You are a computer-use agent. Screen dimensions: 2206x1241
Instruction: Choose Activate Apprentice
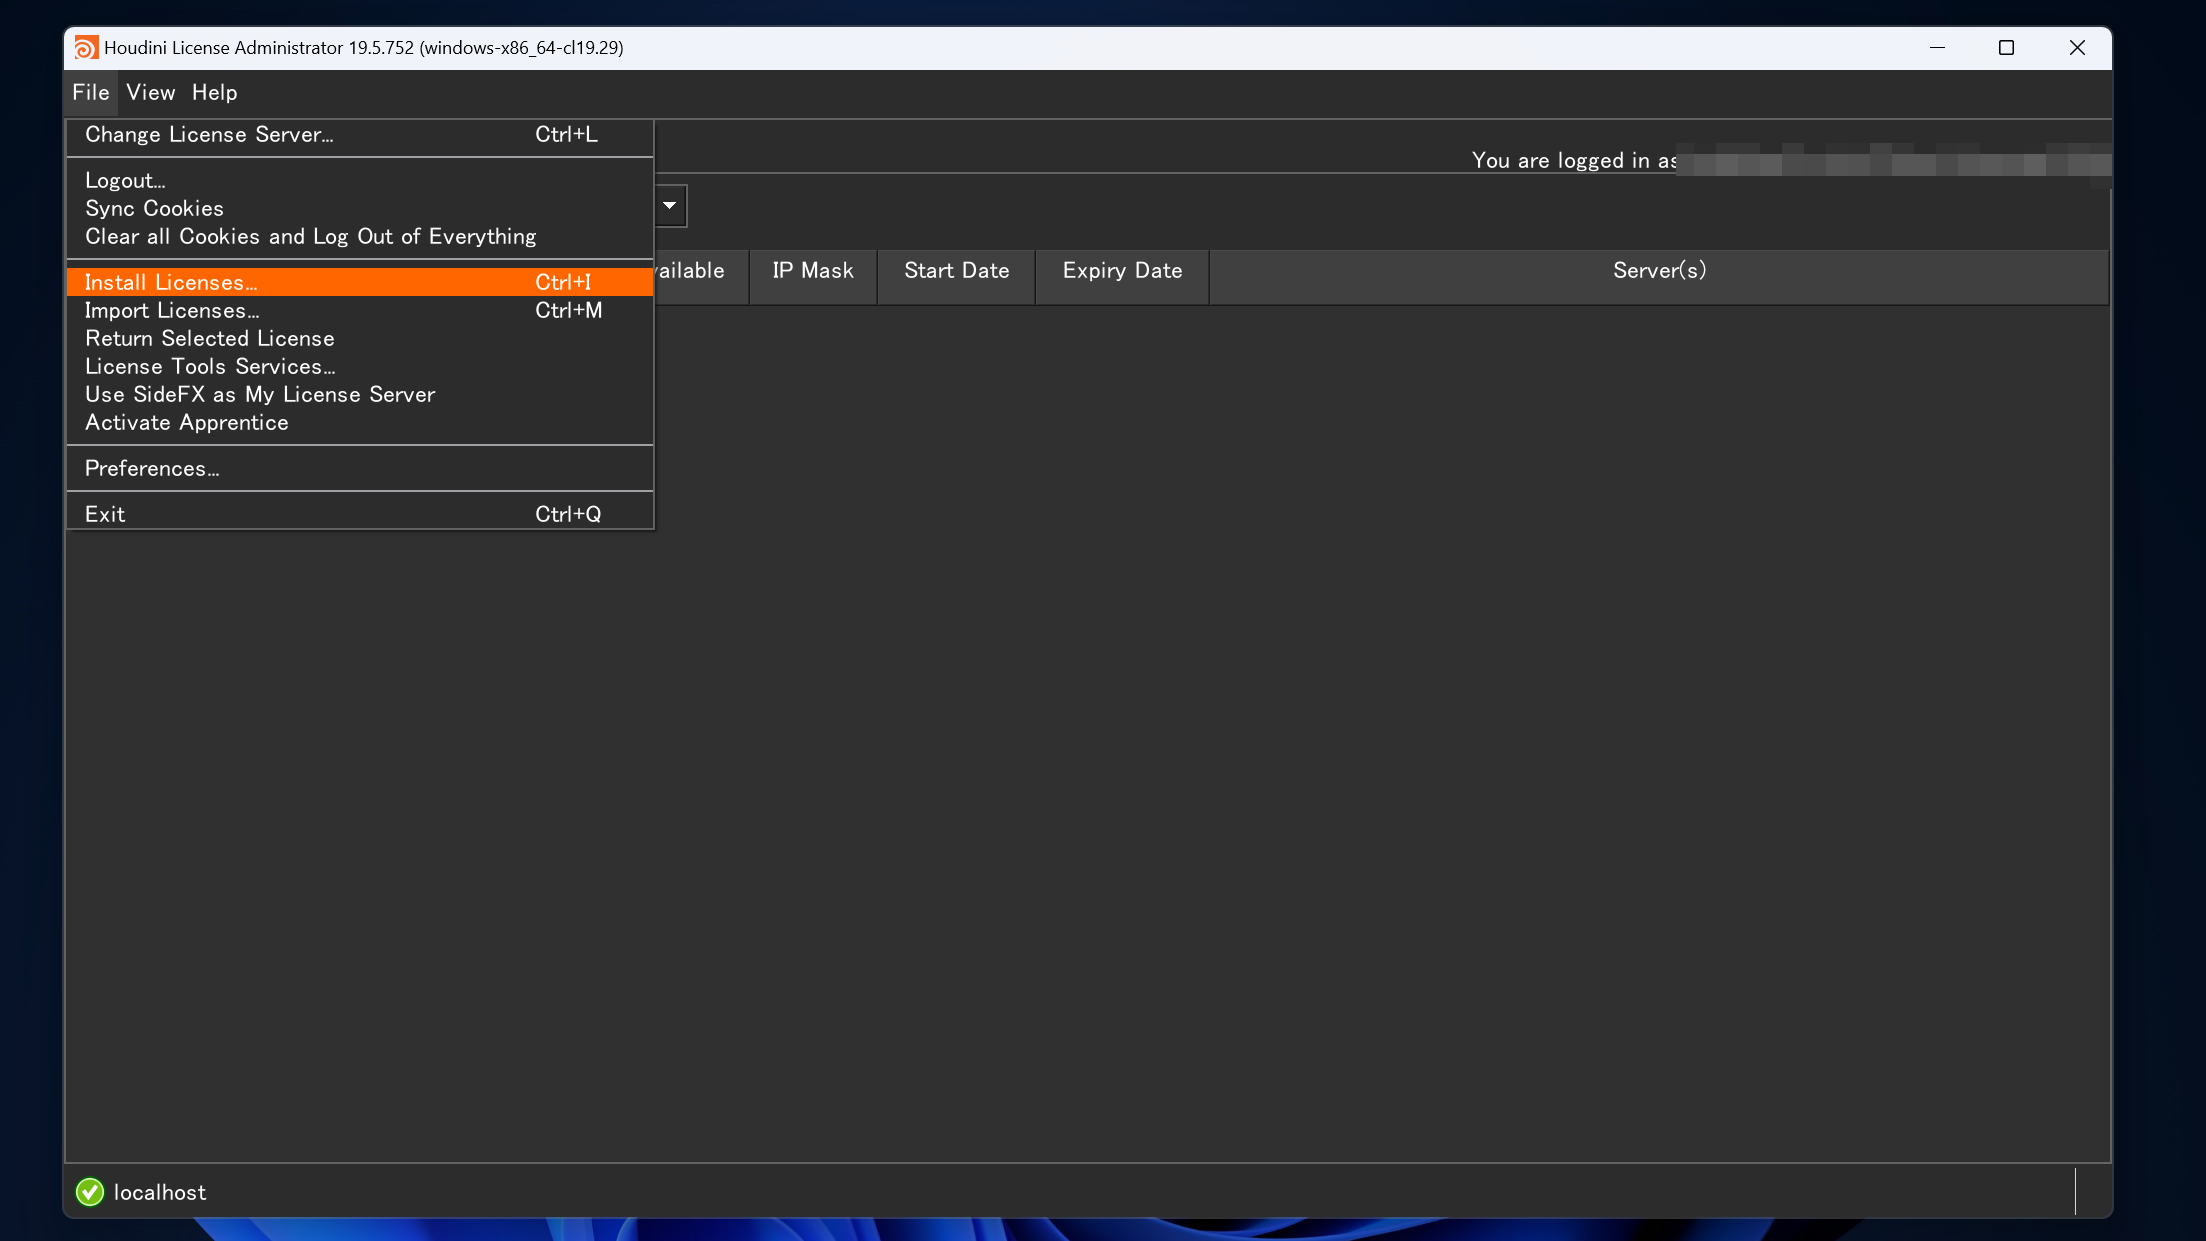360,422
